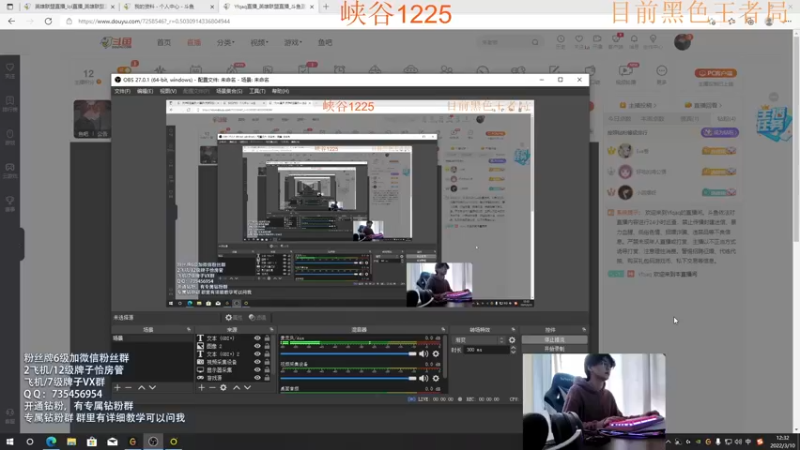Viewport: 800px width, 450px height.
Task: Toggle visibility of 显示器采集 source
Action: [257, 370]
